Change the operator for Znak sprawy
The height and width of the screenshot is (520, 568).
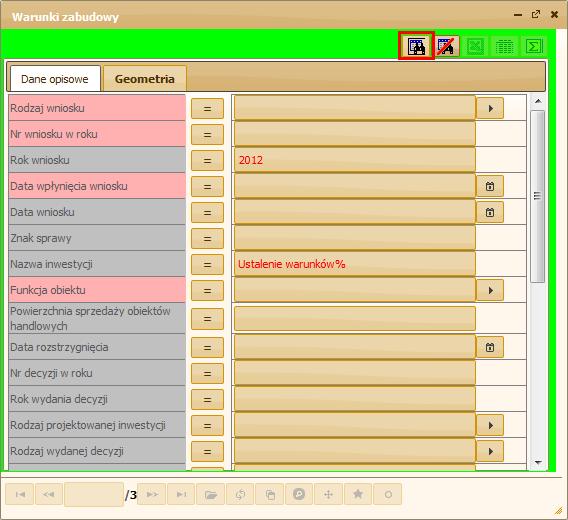coord(207,238)
